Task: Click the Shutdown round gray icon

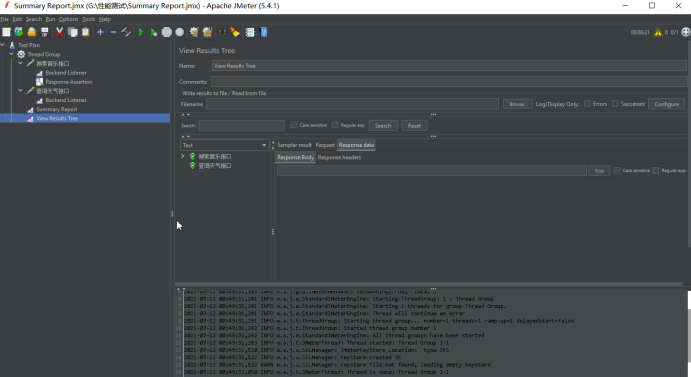Action: click(179, 32)
